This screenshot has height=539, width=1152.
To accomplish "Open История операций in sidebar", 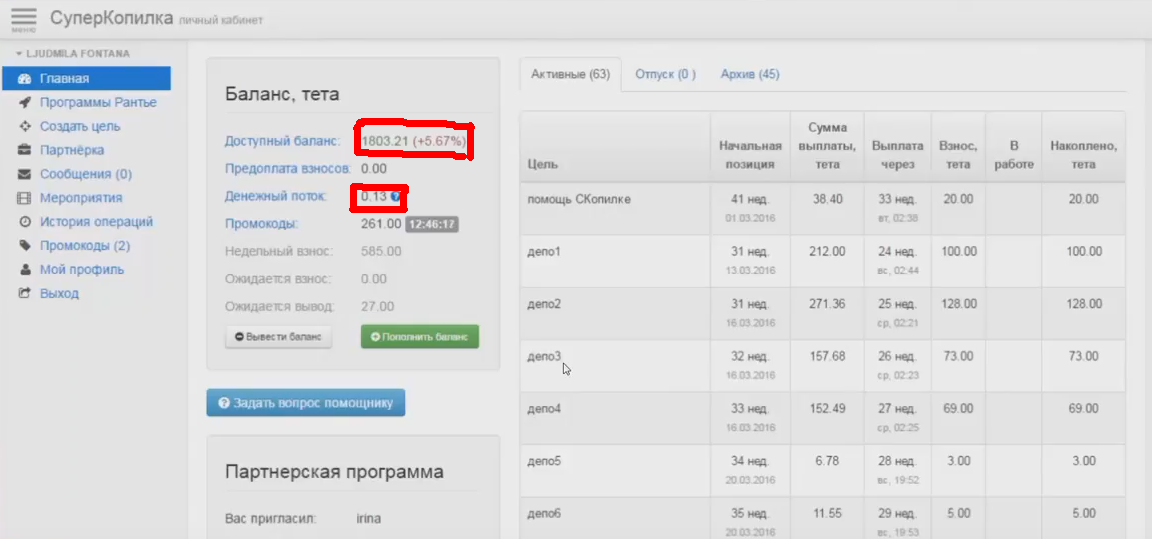I will pos(96,222).
